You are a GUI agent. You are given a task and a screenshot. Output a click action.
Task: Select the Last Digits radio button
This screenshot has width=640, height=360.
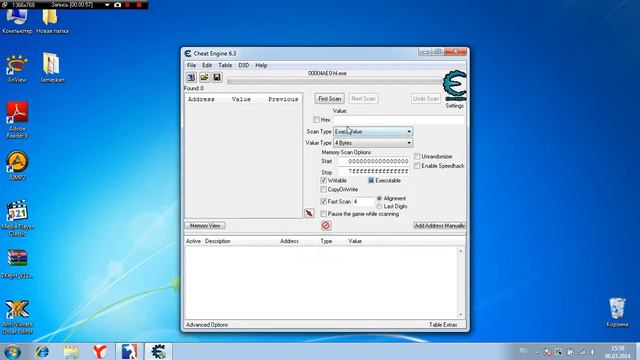[x=379, y=207]
